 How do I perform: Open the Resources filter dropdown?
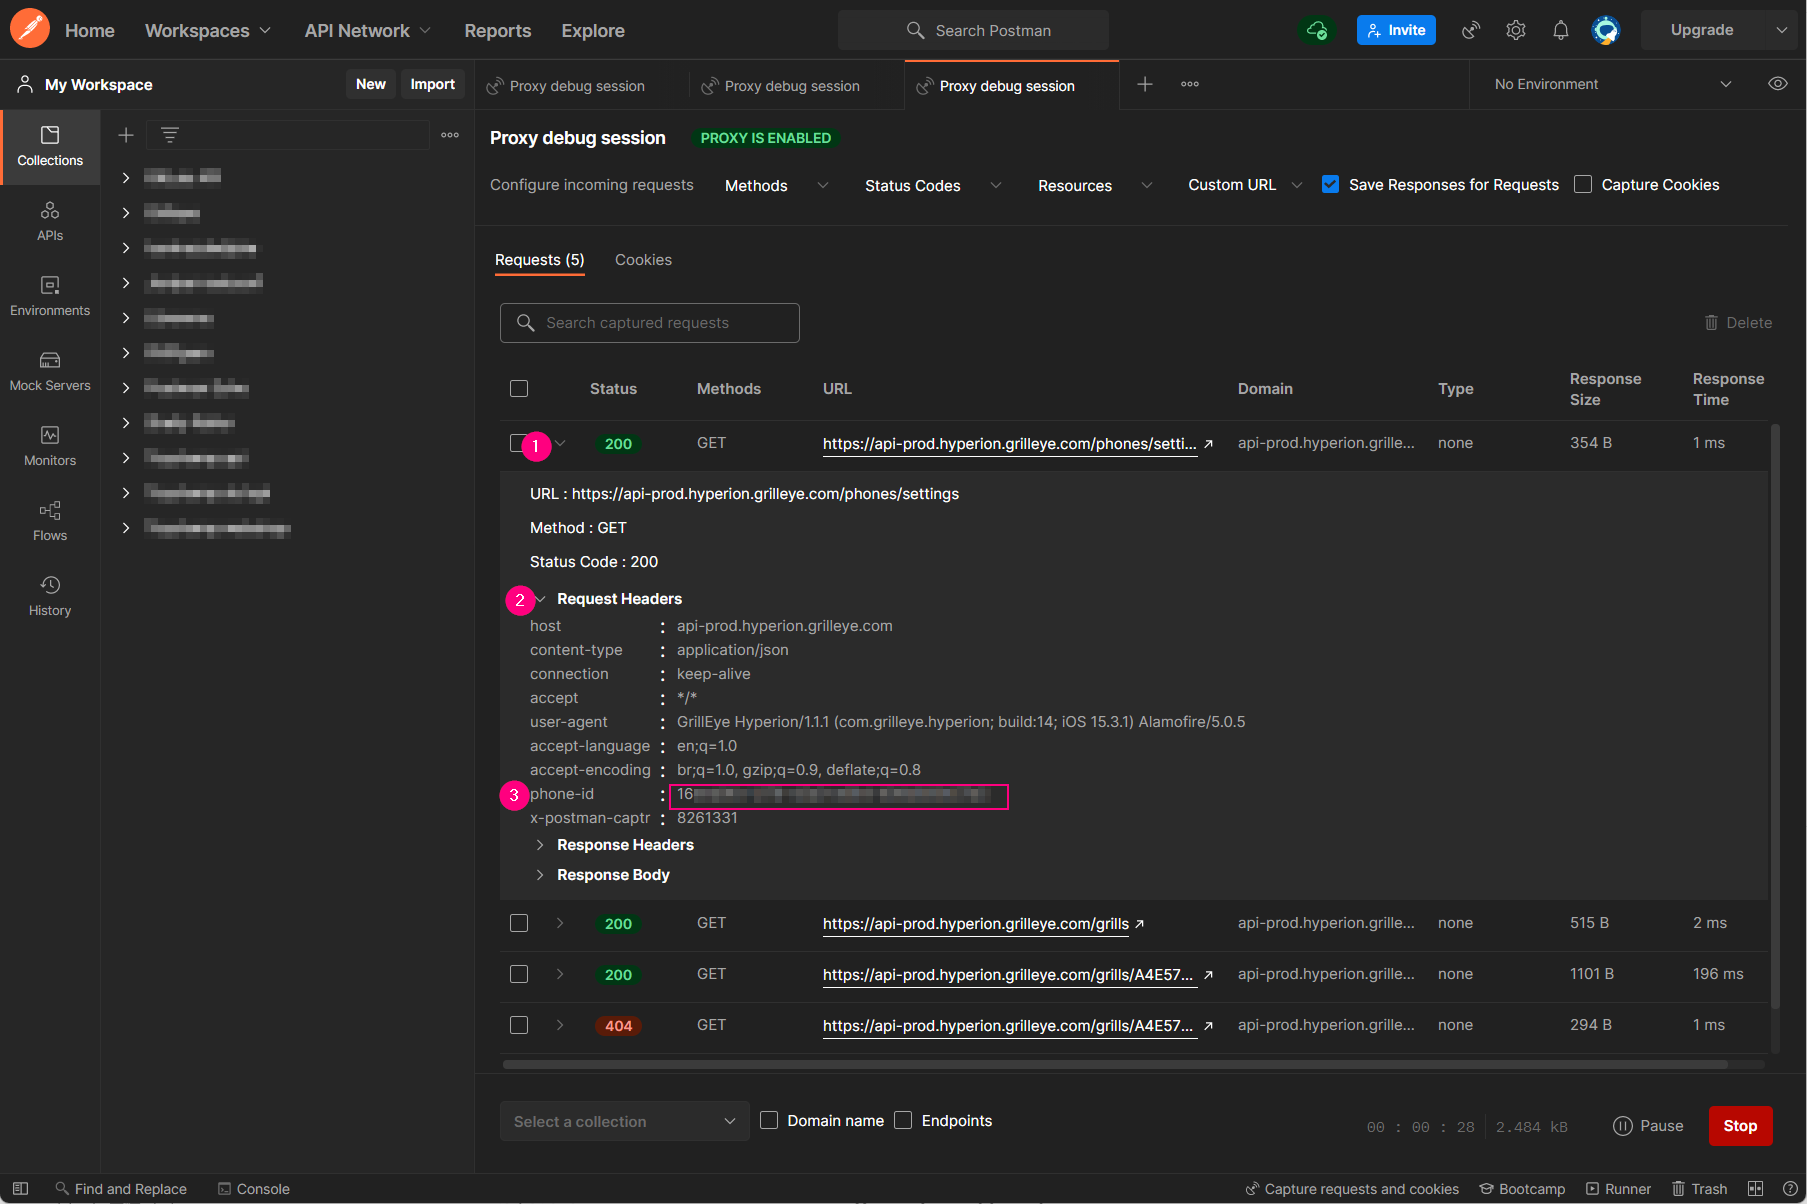coord(1095,185)
